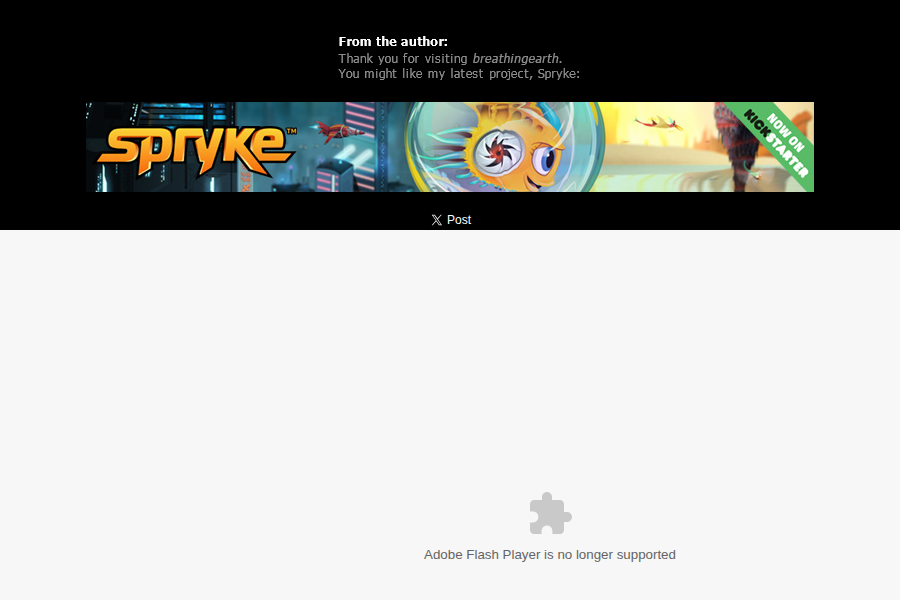900x600 pixels.
Task: Open the Spryke Kickstarter banner
Action: (449, 147)
